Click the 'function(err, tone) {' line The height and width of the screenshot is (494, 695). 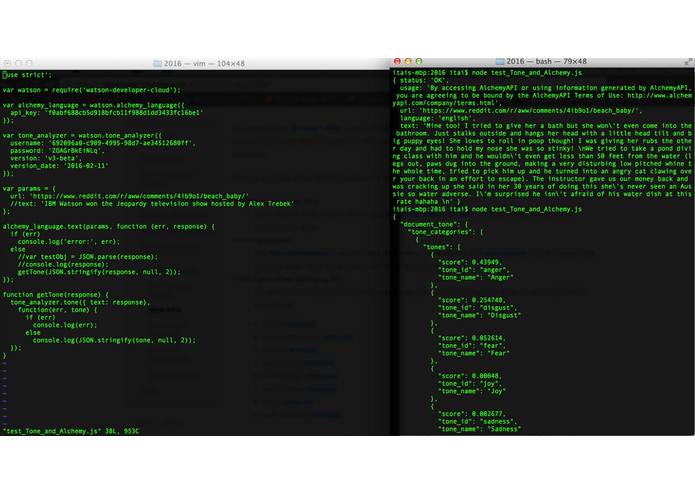click(x=57, y=310)
